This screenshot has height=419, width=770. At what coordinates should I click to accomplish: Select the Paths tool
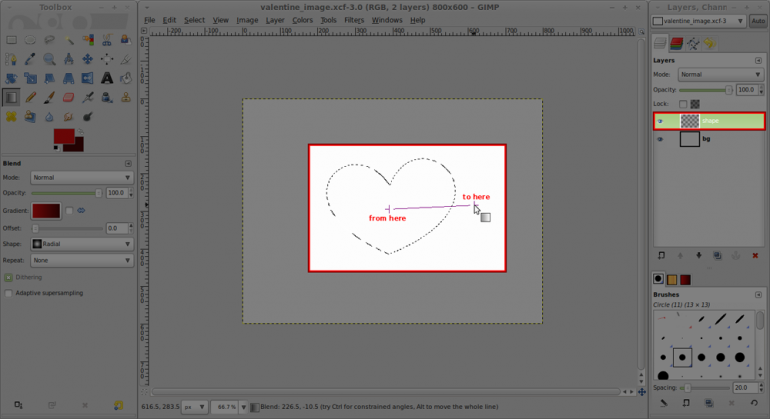(11, 59)
